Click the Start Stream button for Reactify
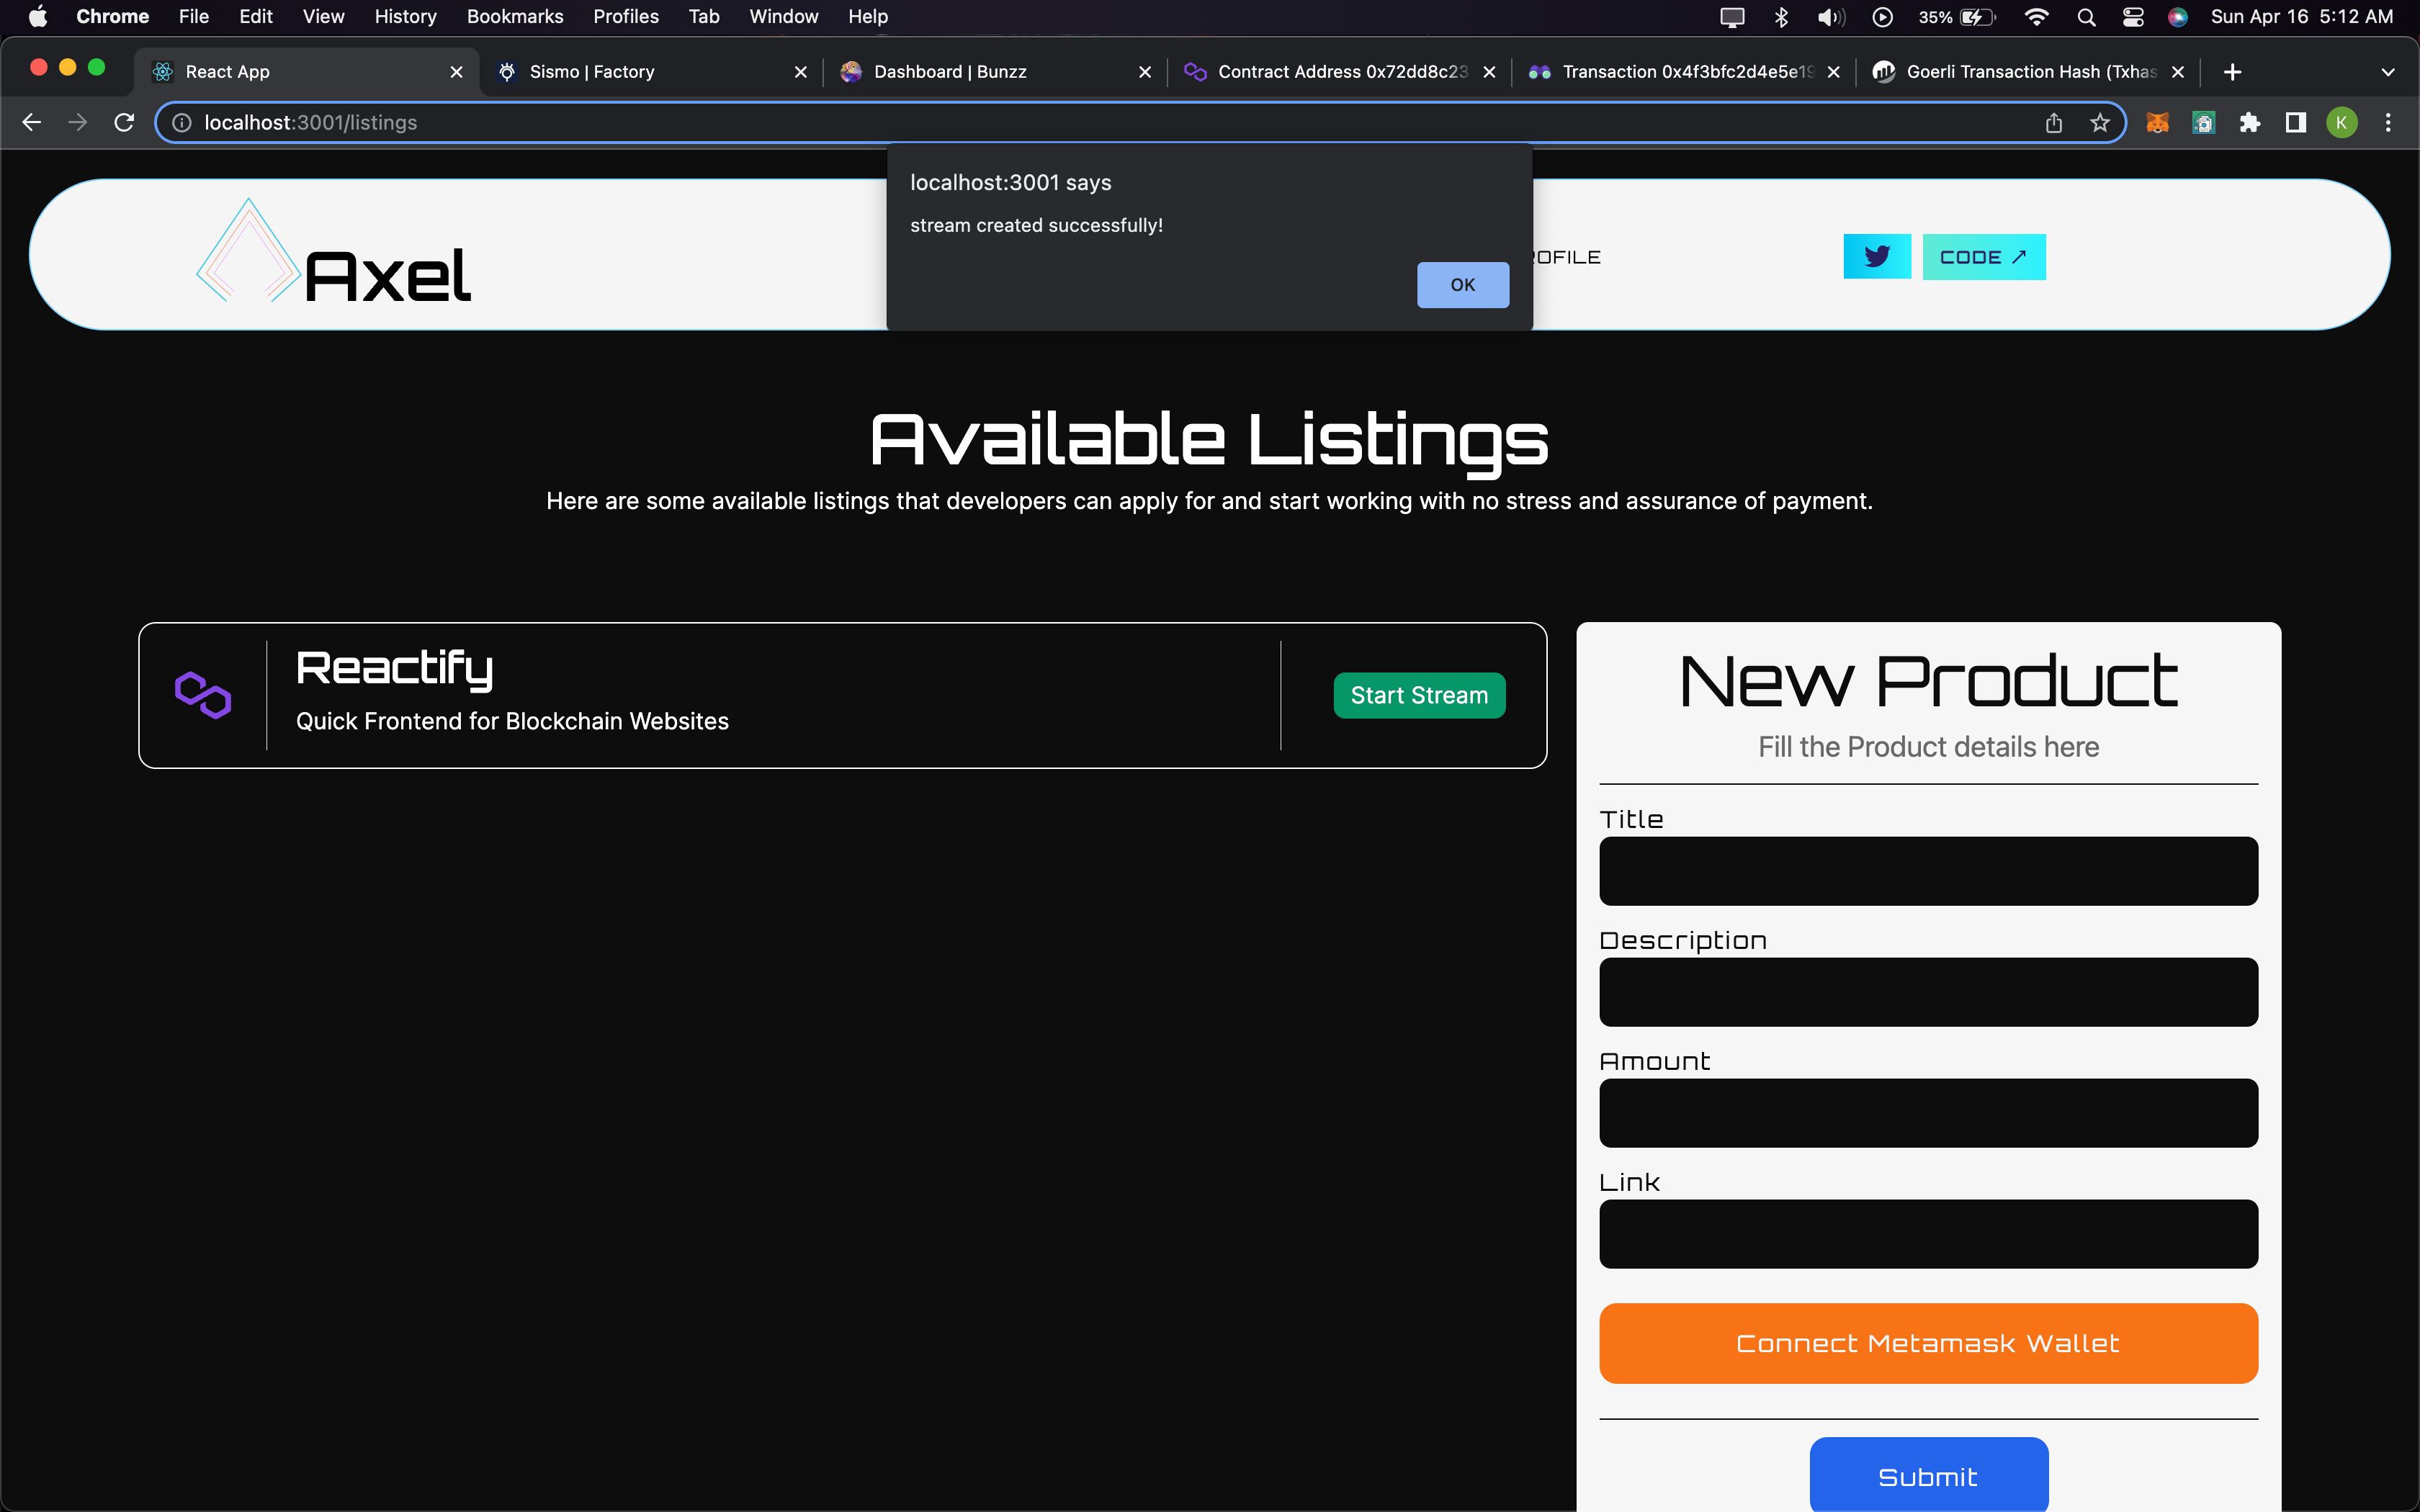 [1419, 695]
